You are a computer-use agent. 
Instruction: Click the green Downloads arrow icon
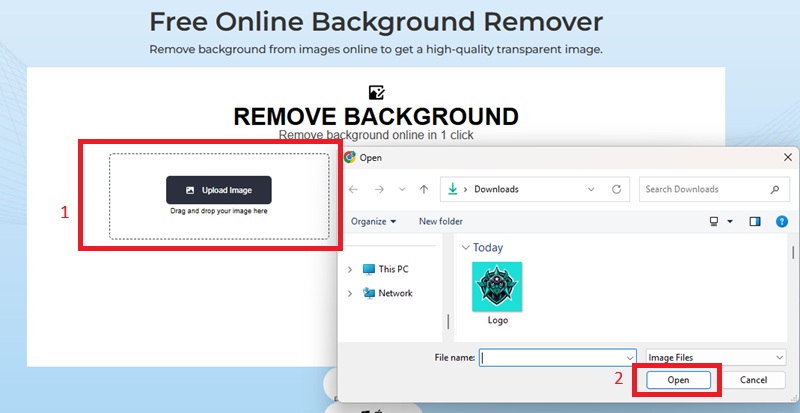pyautogui.click(x=452, y=189)
